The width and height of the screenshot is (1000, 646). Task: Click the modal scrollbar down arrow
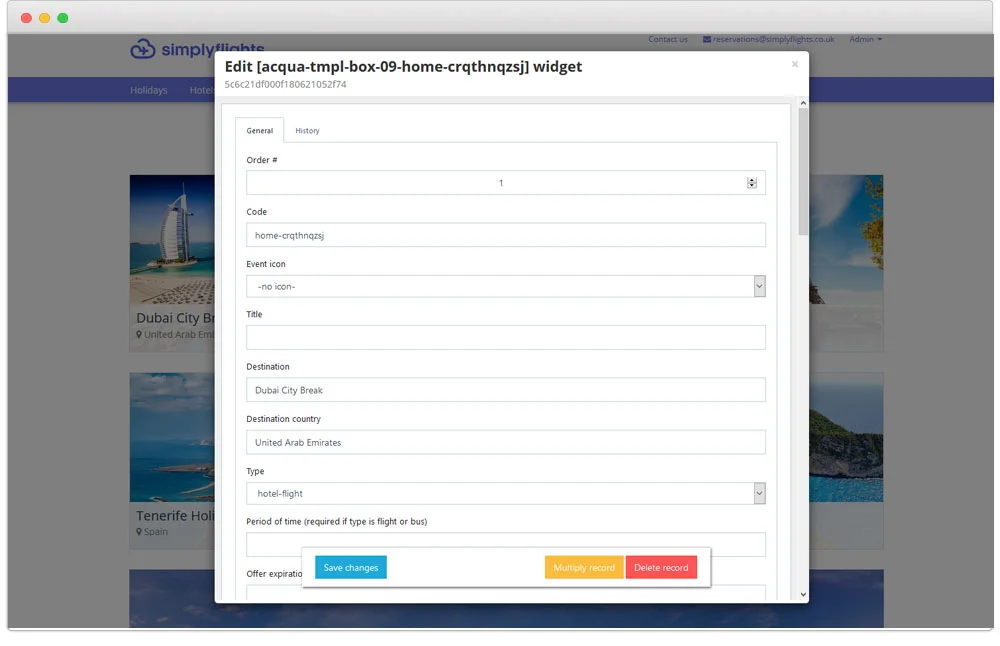click(803, 595)
